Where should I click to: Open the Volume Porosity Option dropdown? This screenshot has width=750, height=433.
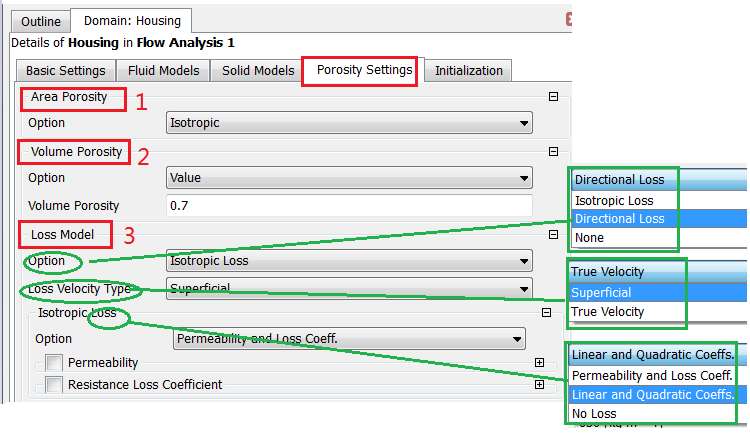coord(349,178)
